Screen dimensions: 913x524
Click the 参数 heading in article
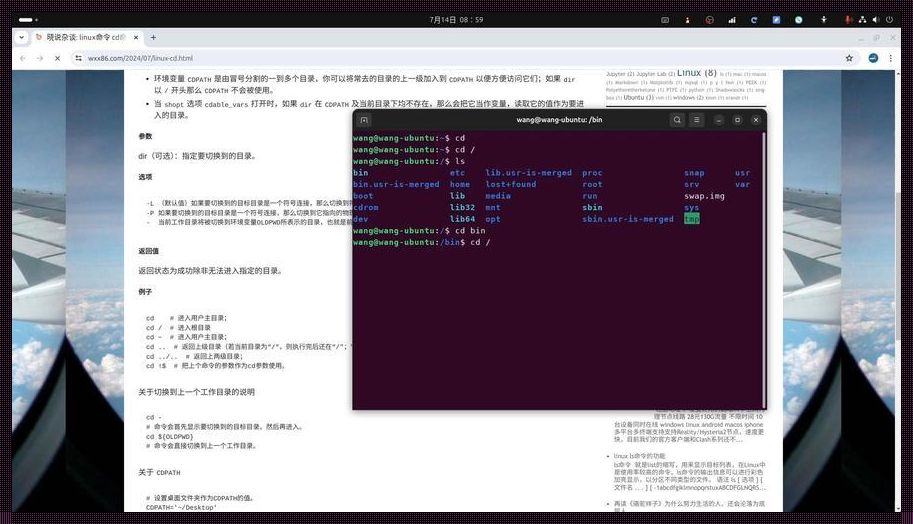point(145,136)
